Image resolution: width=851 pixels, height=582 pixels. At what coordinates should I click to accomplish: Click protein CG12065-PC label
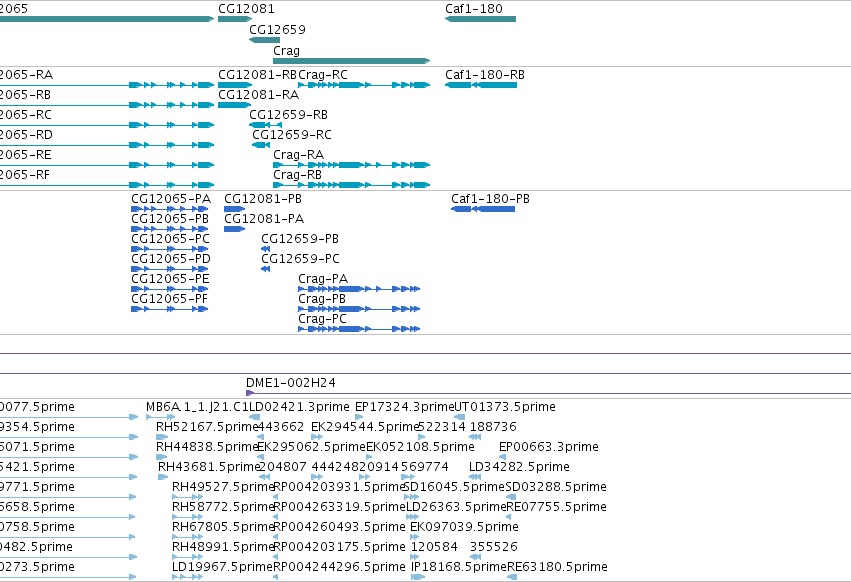[170, 239]
